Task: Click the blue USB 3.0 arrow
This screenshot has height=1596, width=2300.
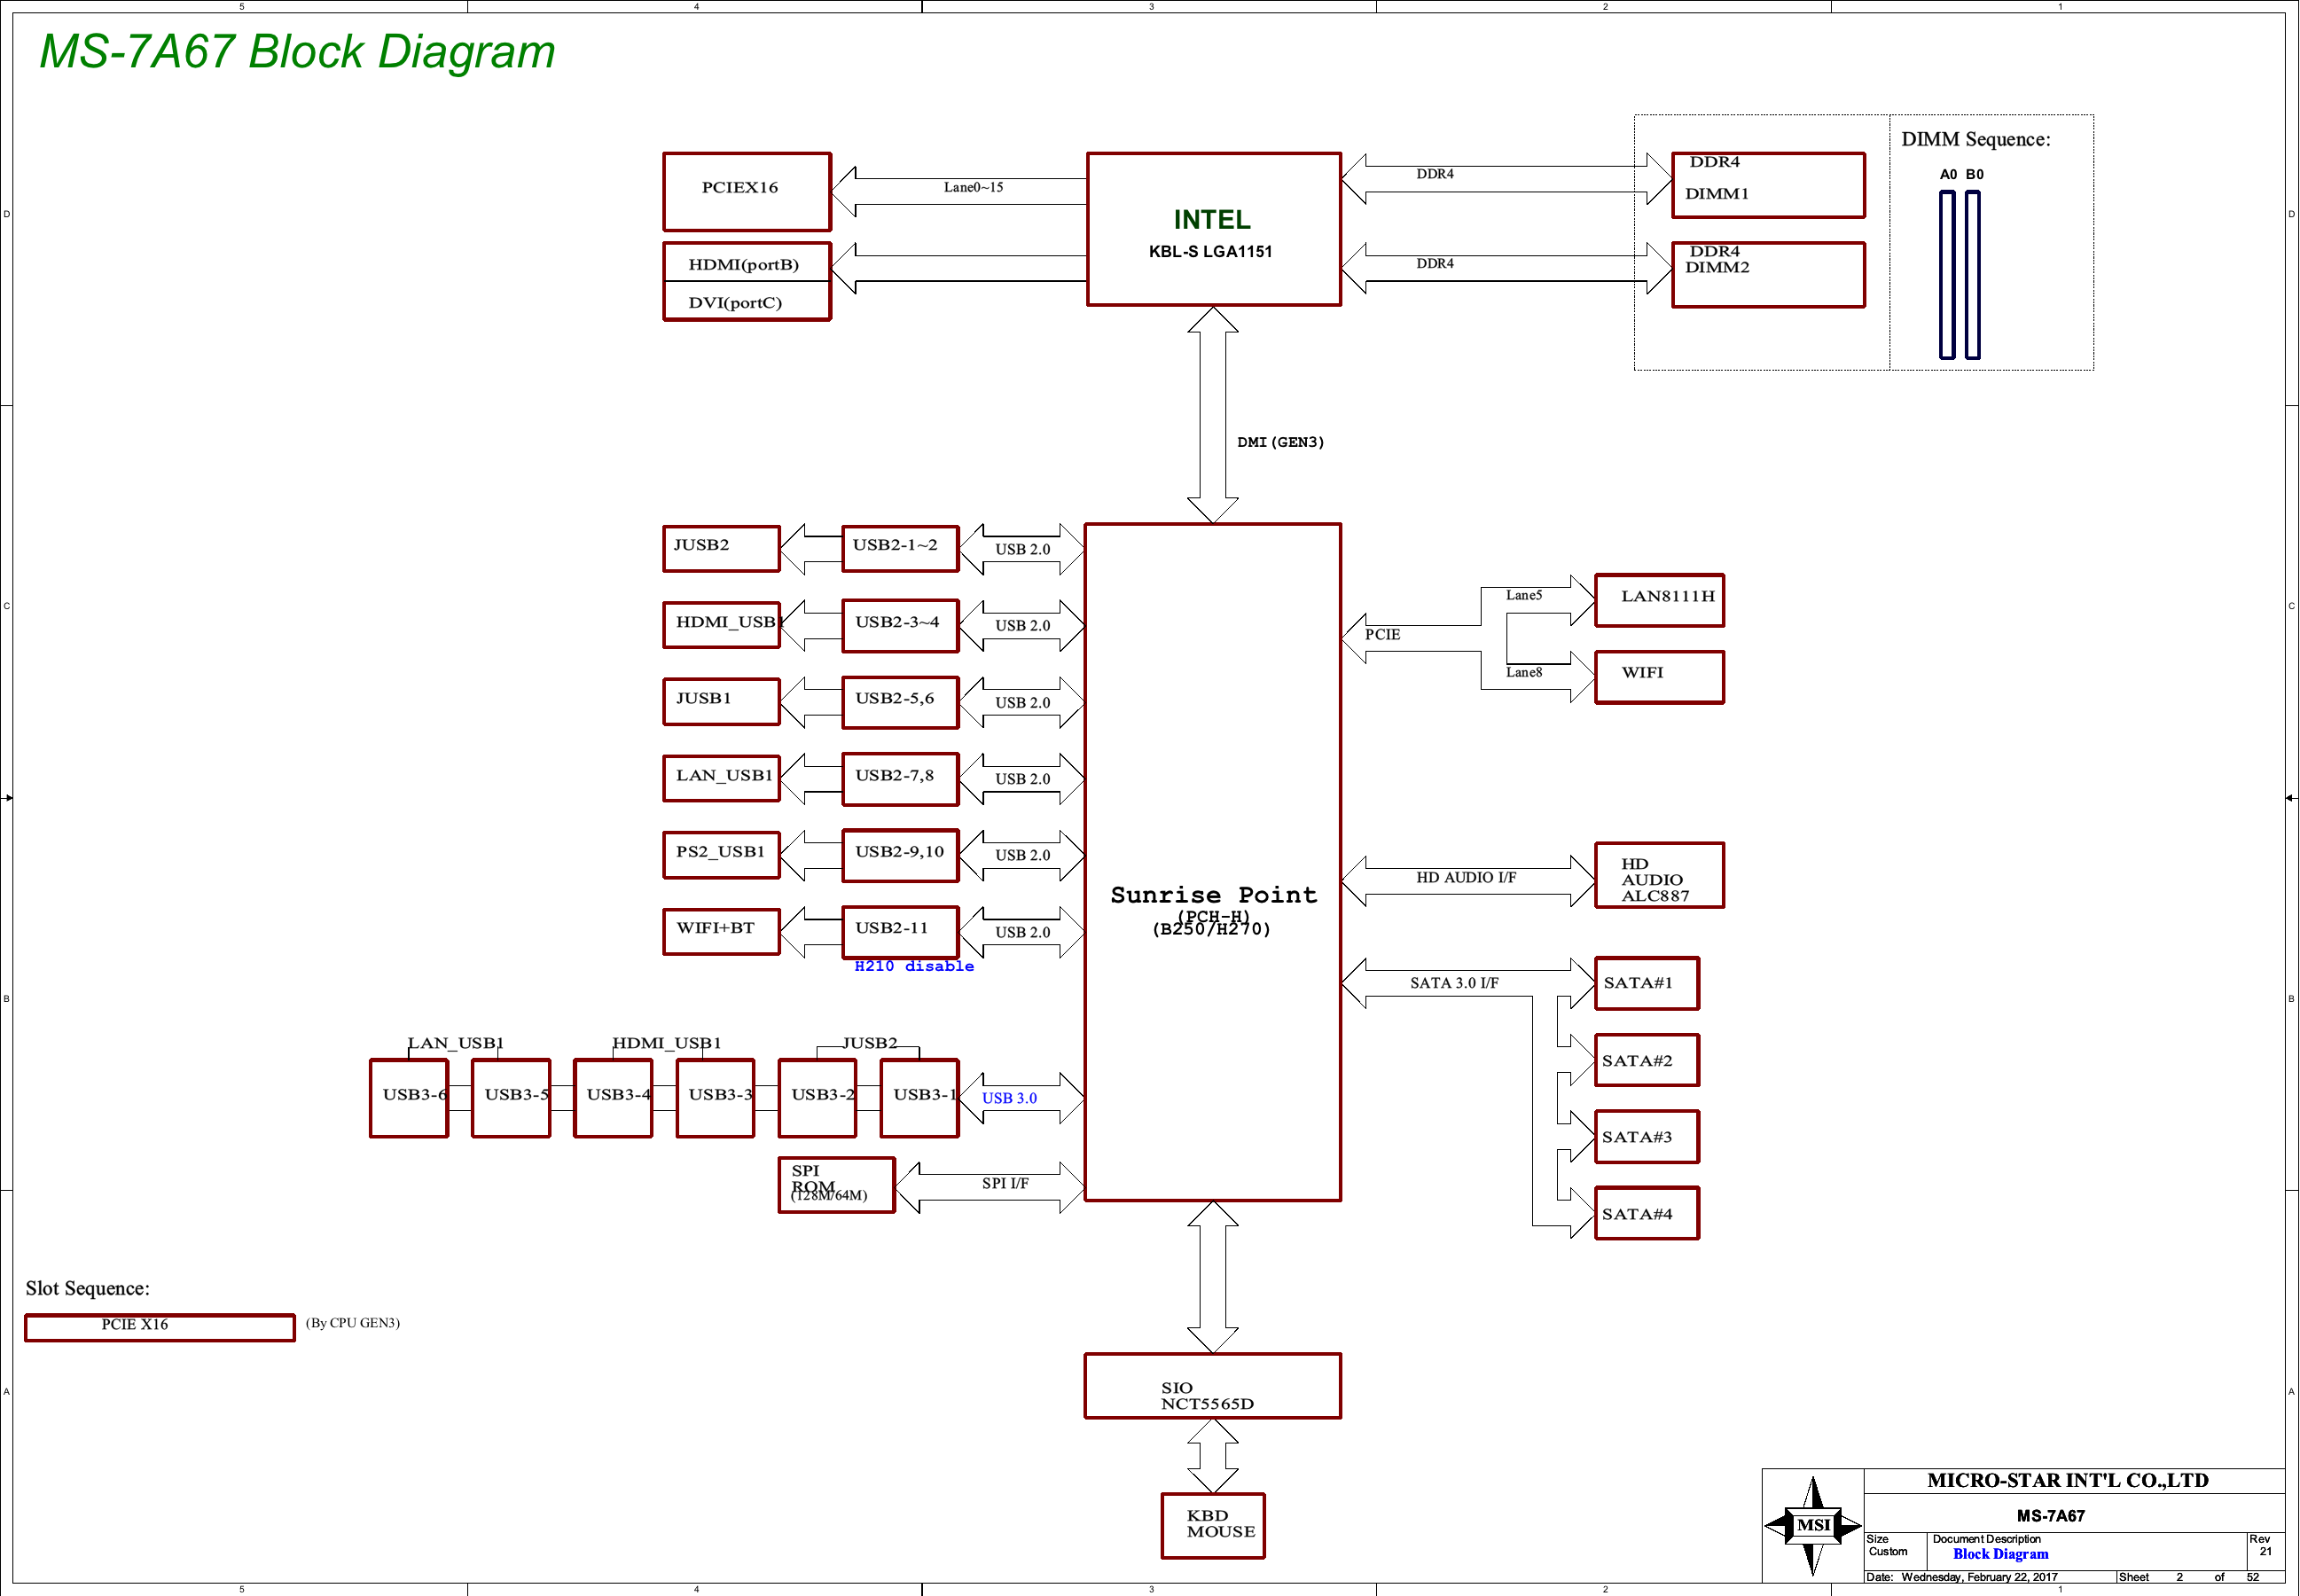Action: tap(1021, 1098)
